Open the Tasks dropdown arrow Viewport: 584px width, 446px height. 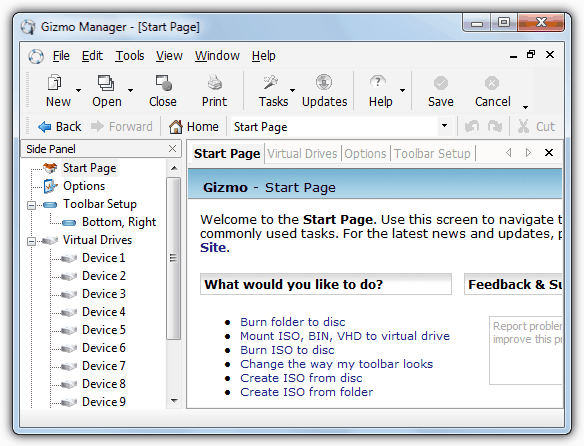click(x=292, y=91)
